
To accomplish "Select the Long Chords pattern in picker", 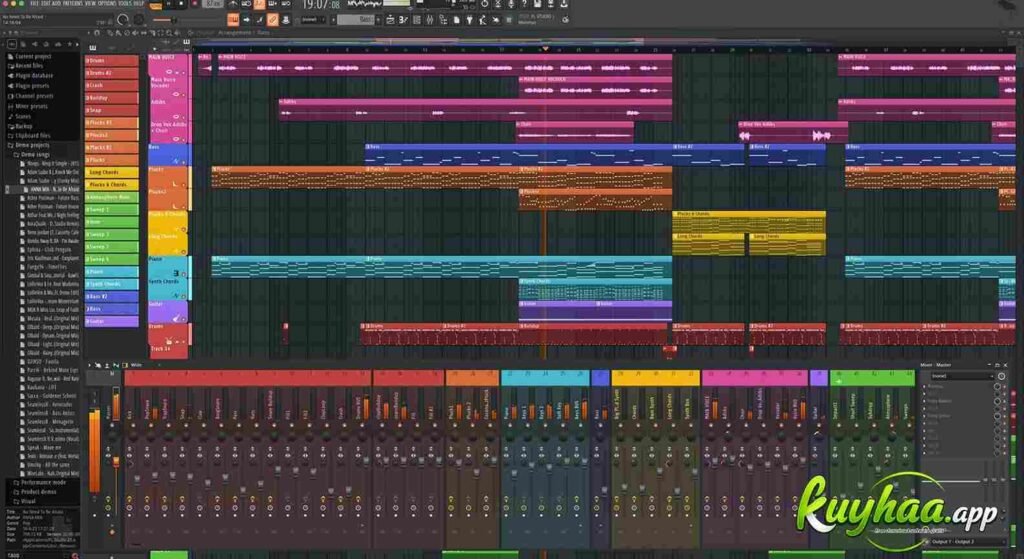I will (112, 172).
